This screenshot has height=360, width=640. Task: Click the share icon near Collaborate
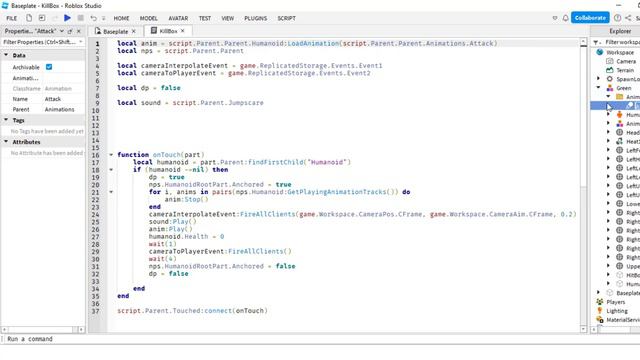click(x=628, y=18)
